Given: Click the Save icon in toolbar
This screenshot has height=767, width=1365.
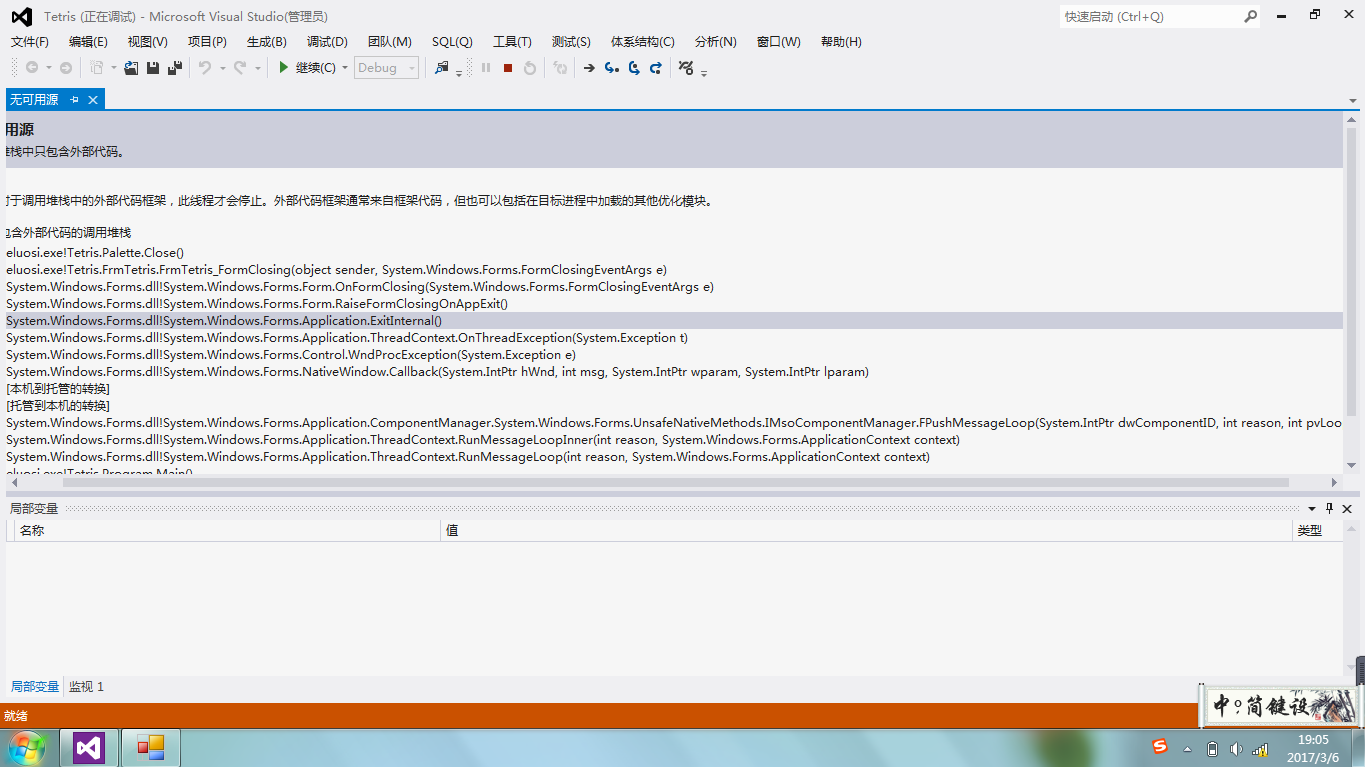Looking at the screenshot, I should pos(153,68).
